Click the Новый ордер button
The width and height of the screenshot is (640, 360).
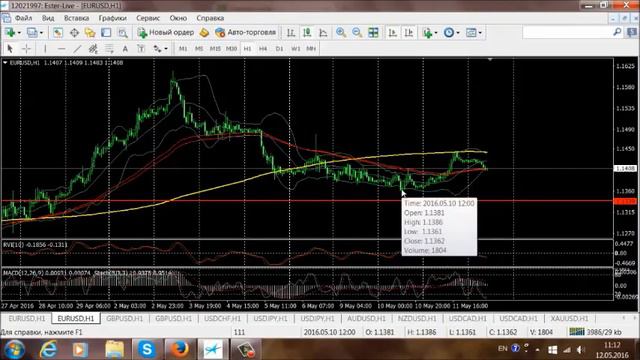tap(166, 32)
